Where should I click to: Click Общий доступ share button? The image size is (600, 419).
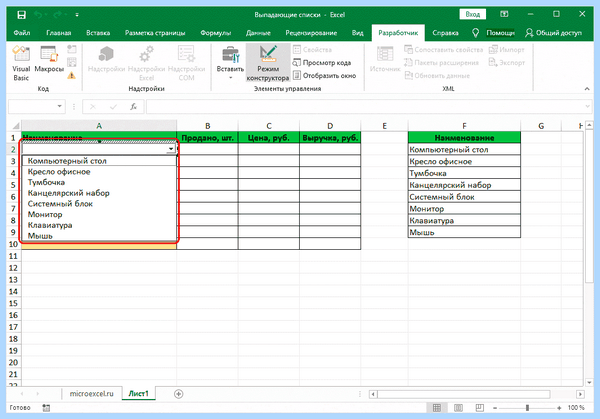[x=553, y=33]
